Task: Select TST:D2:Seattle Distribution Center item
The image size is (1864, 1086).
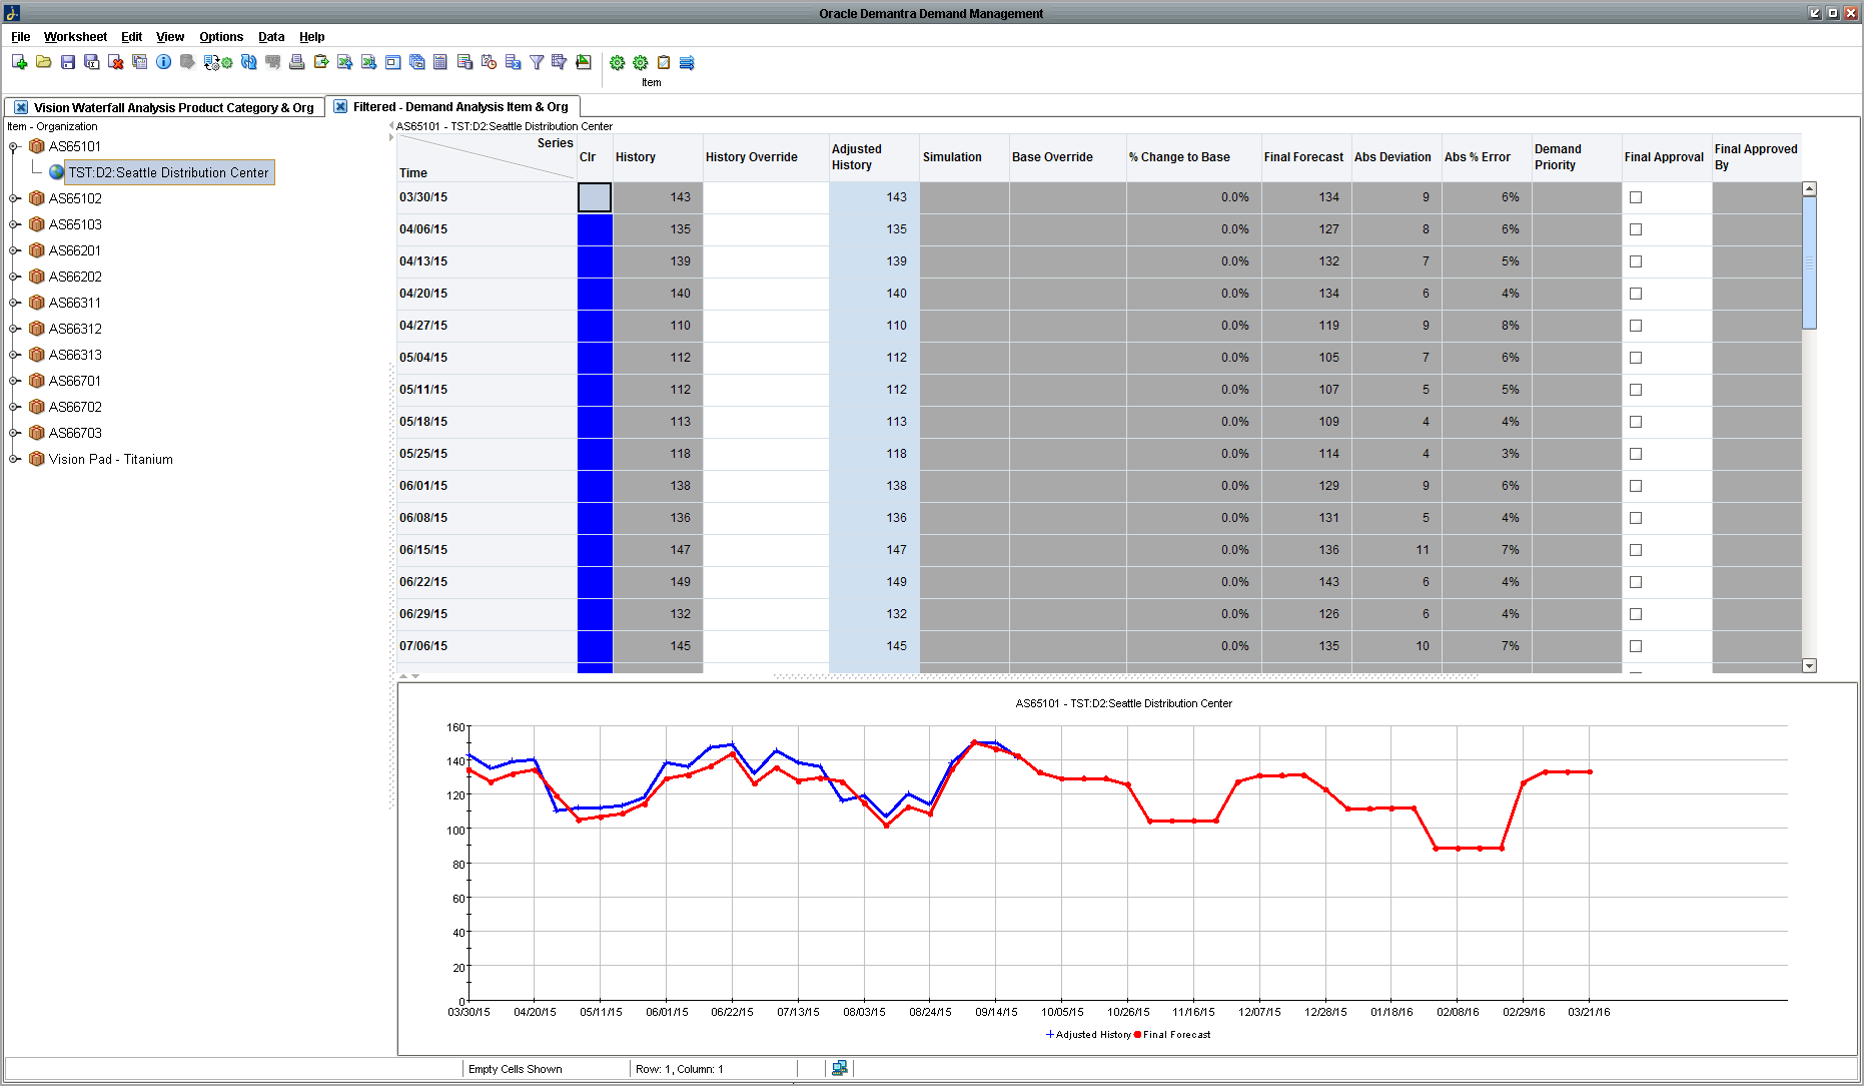Action: pyautogui.click(x=168, y=173)
